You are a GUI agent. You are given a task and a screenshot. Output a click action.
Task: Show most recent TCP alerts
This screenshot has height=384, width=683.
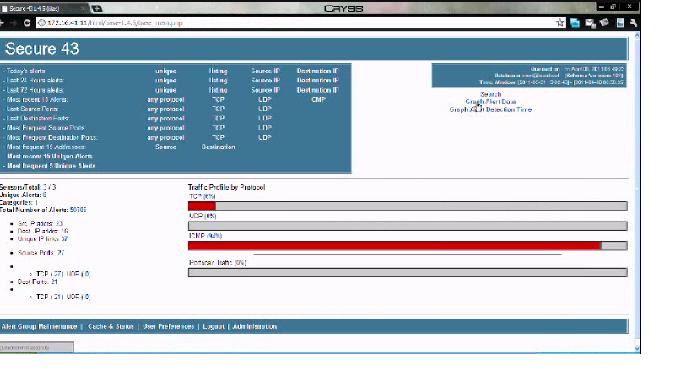click(x=218, y=100)
